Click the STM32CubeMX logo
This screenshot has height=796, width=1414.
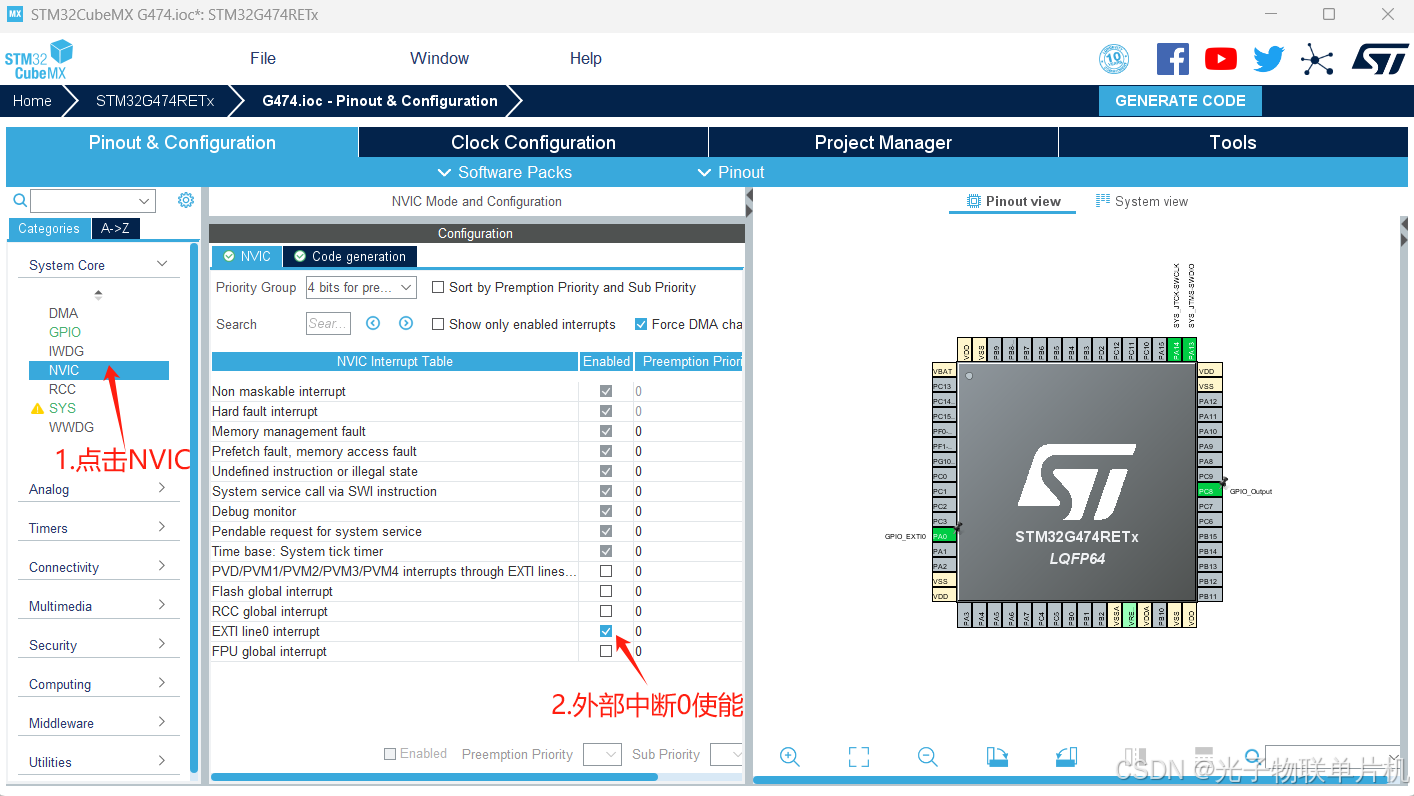click(x=39, y=59)
